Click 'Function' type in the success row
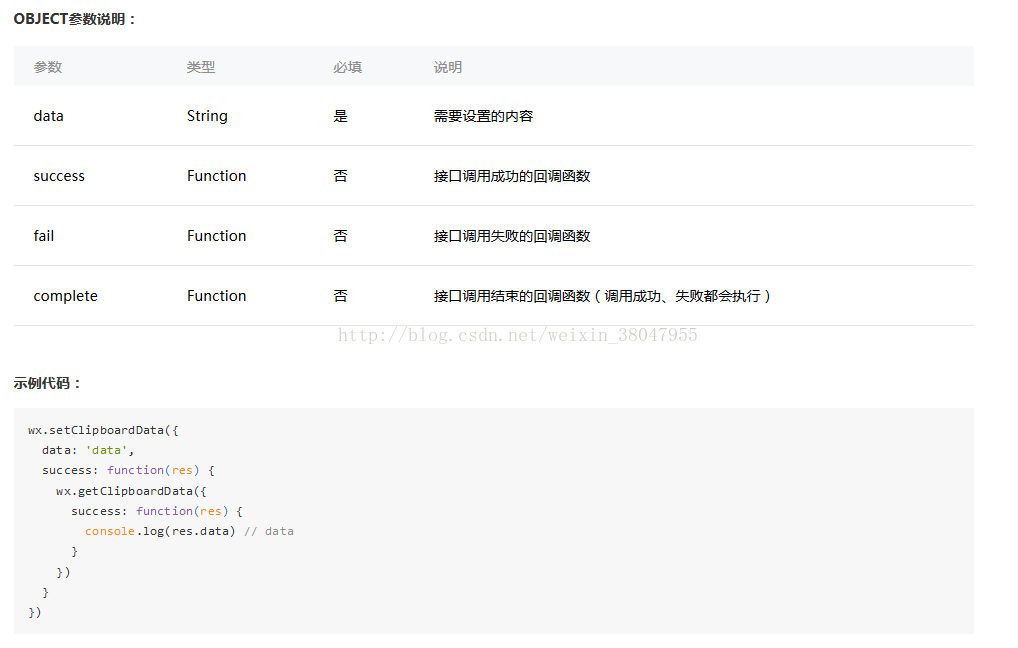Screen dimensions: 1018x648 pyautogui.click(x=217, y=176)
